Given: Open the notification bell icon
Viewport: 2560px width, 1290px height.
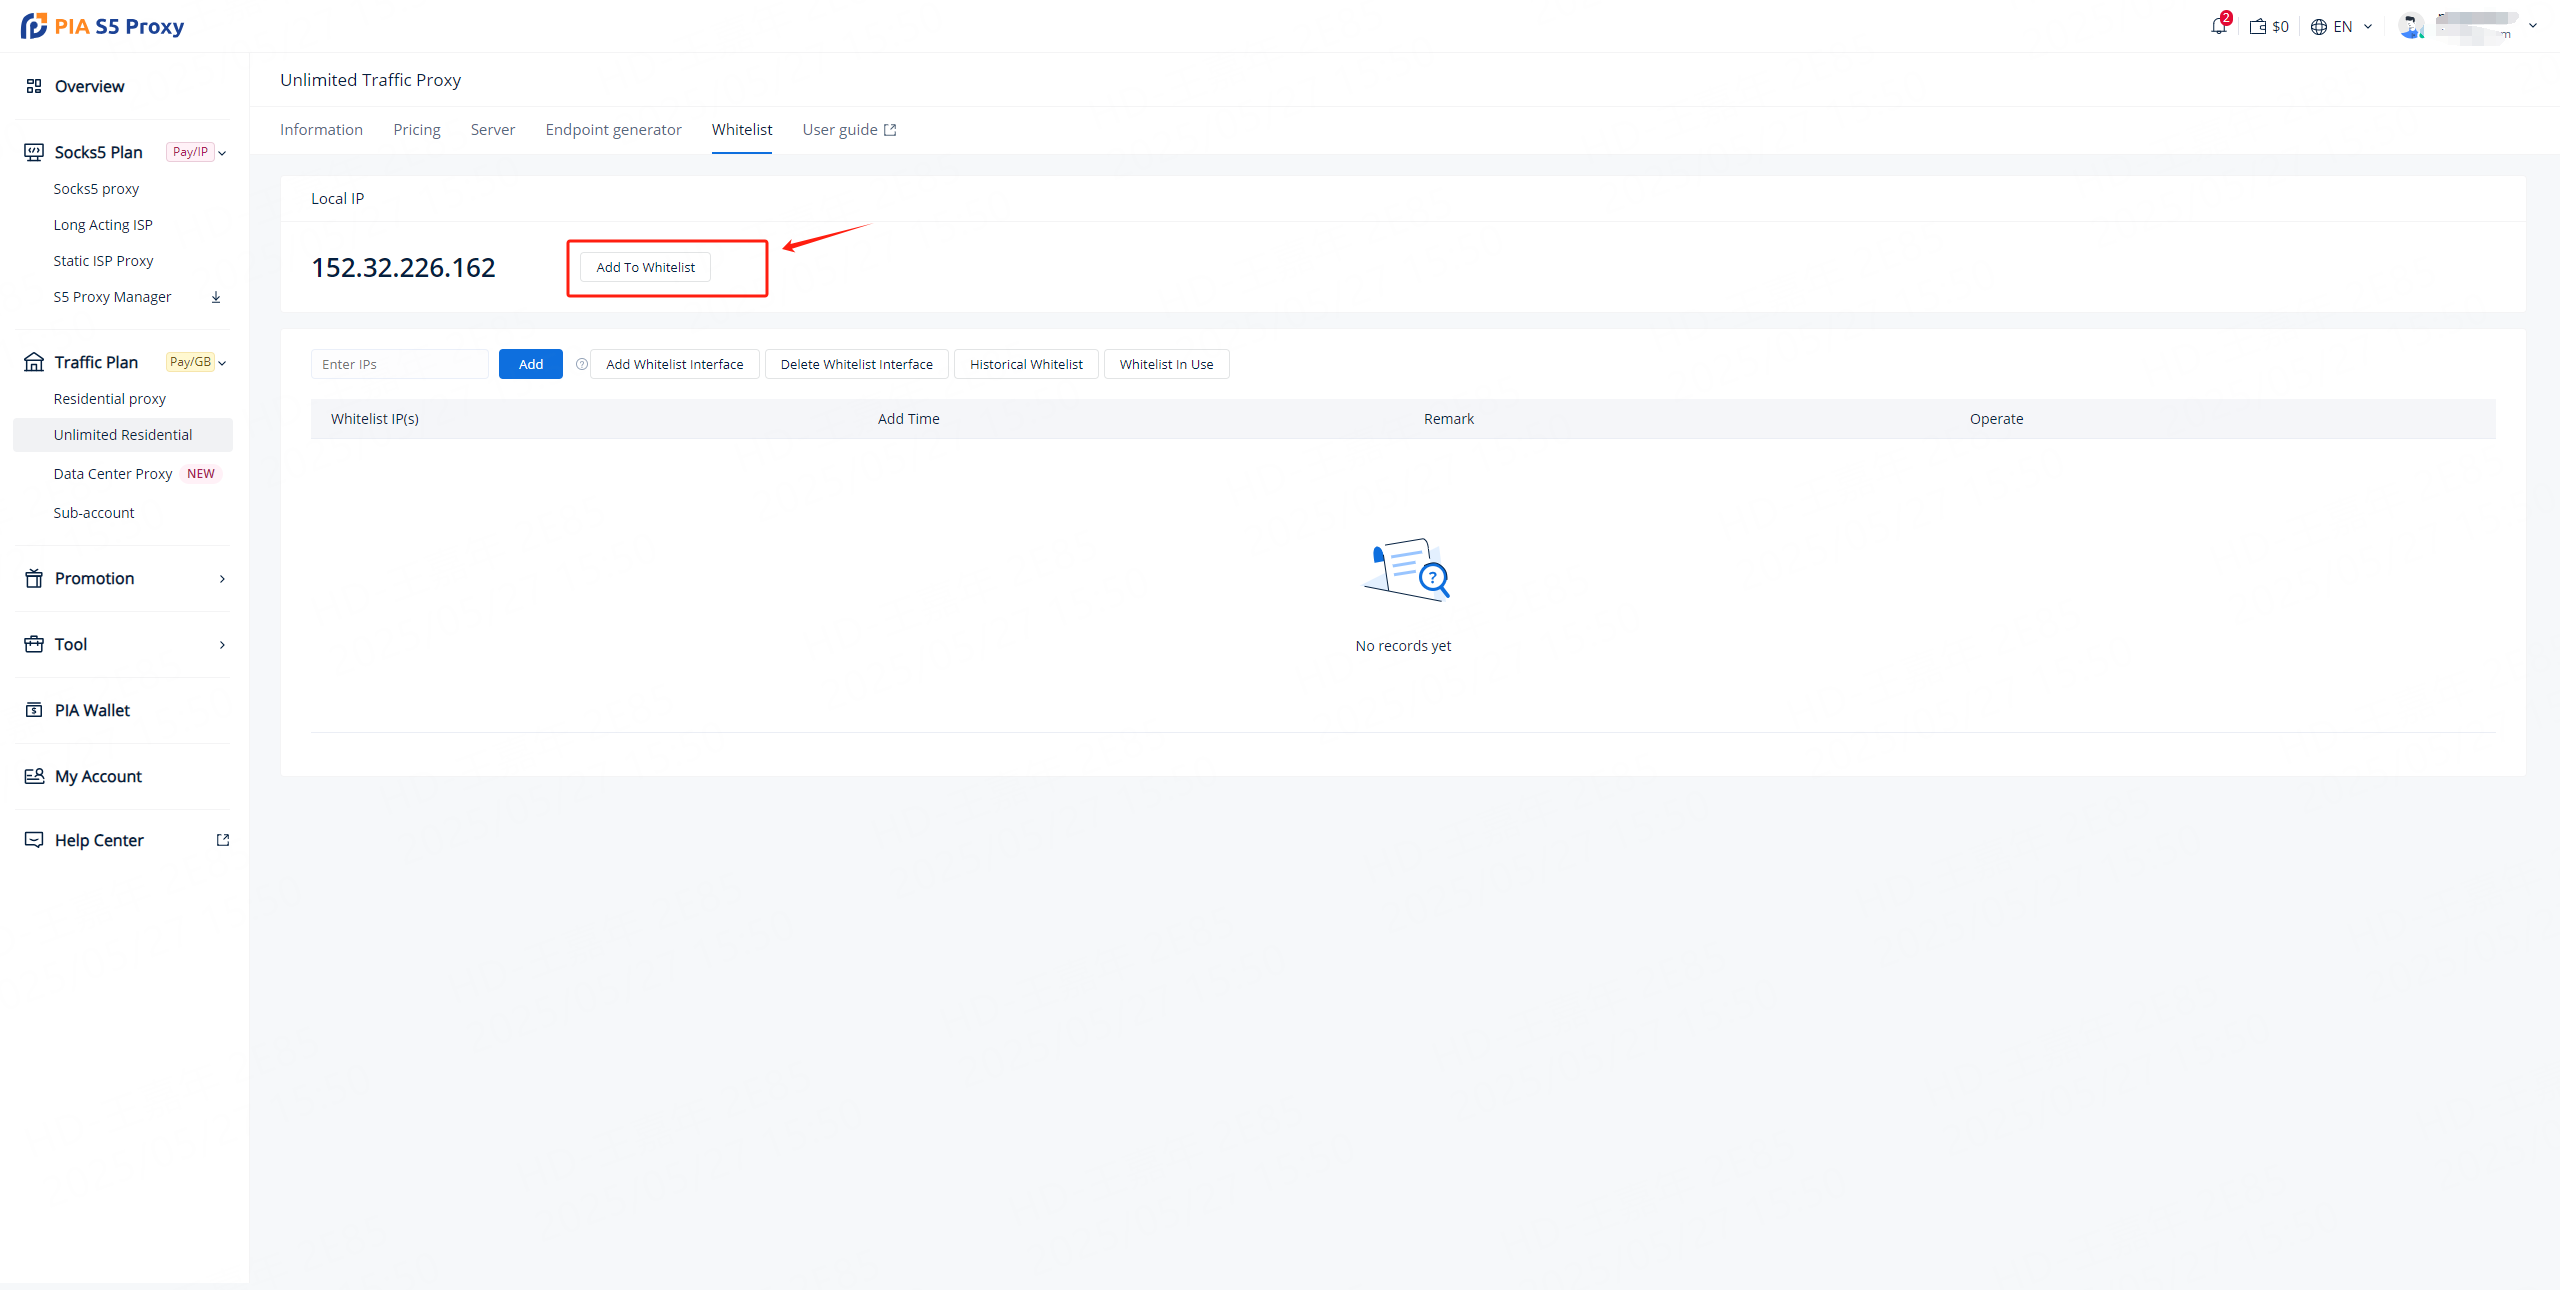Looking at the screenshot, I should [x=2218, y=27].
